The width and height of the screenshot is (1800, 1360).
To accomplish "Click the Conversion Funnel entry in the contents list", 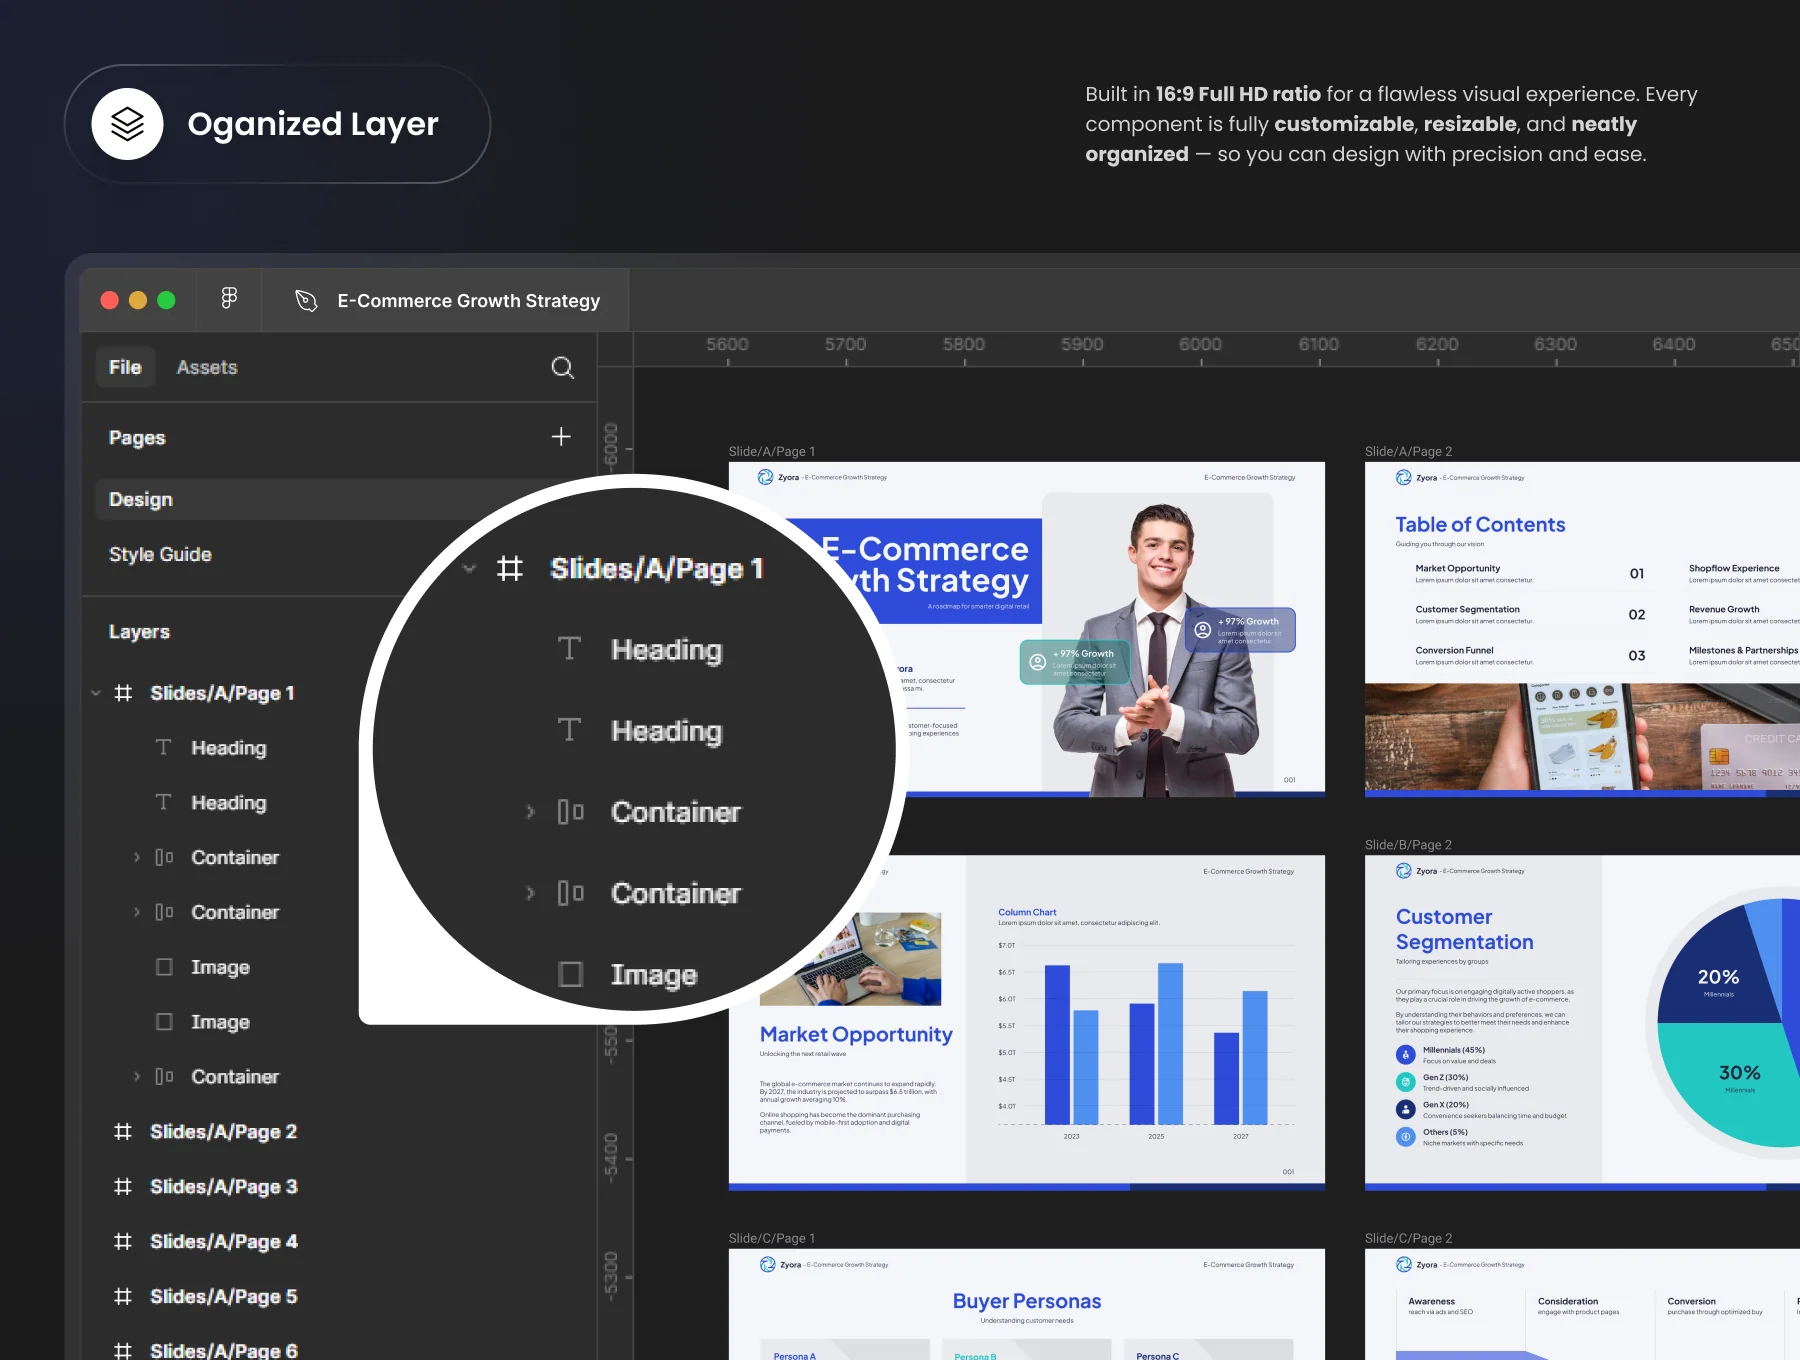I will pos(1530,656).
